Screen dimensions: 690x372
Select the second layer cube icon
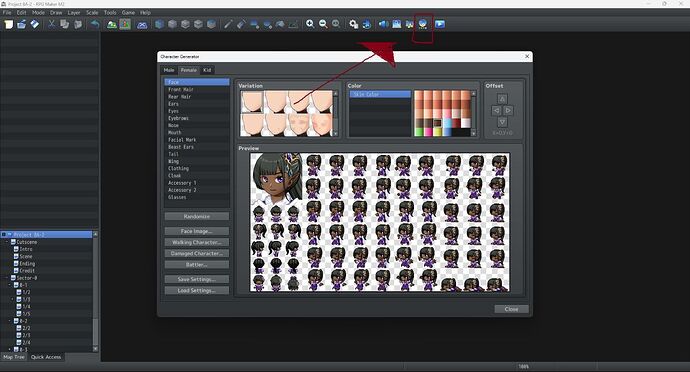point(172,24)
